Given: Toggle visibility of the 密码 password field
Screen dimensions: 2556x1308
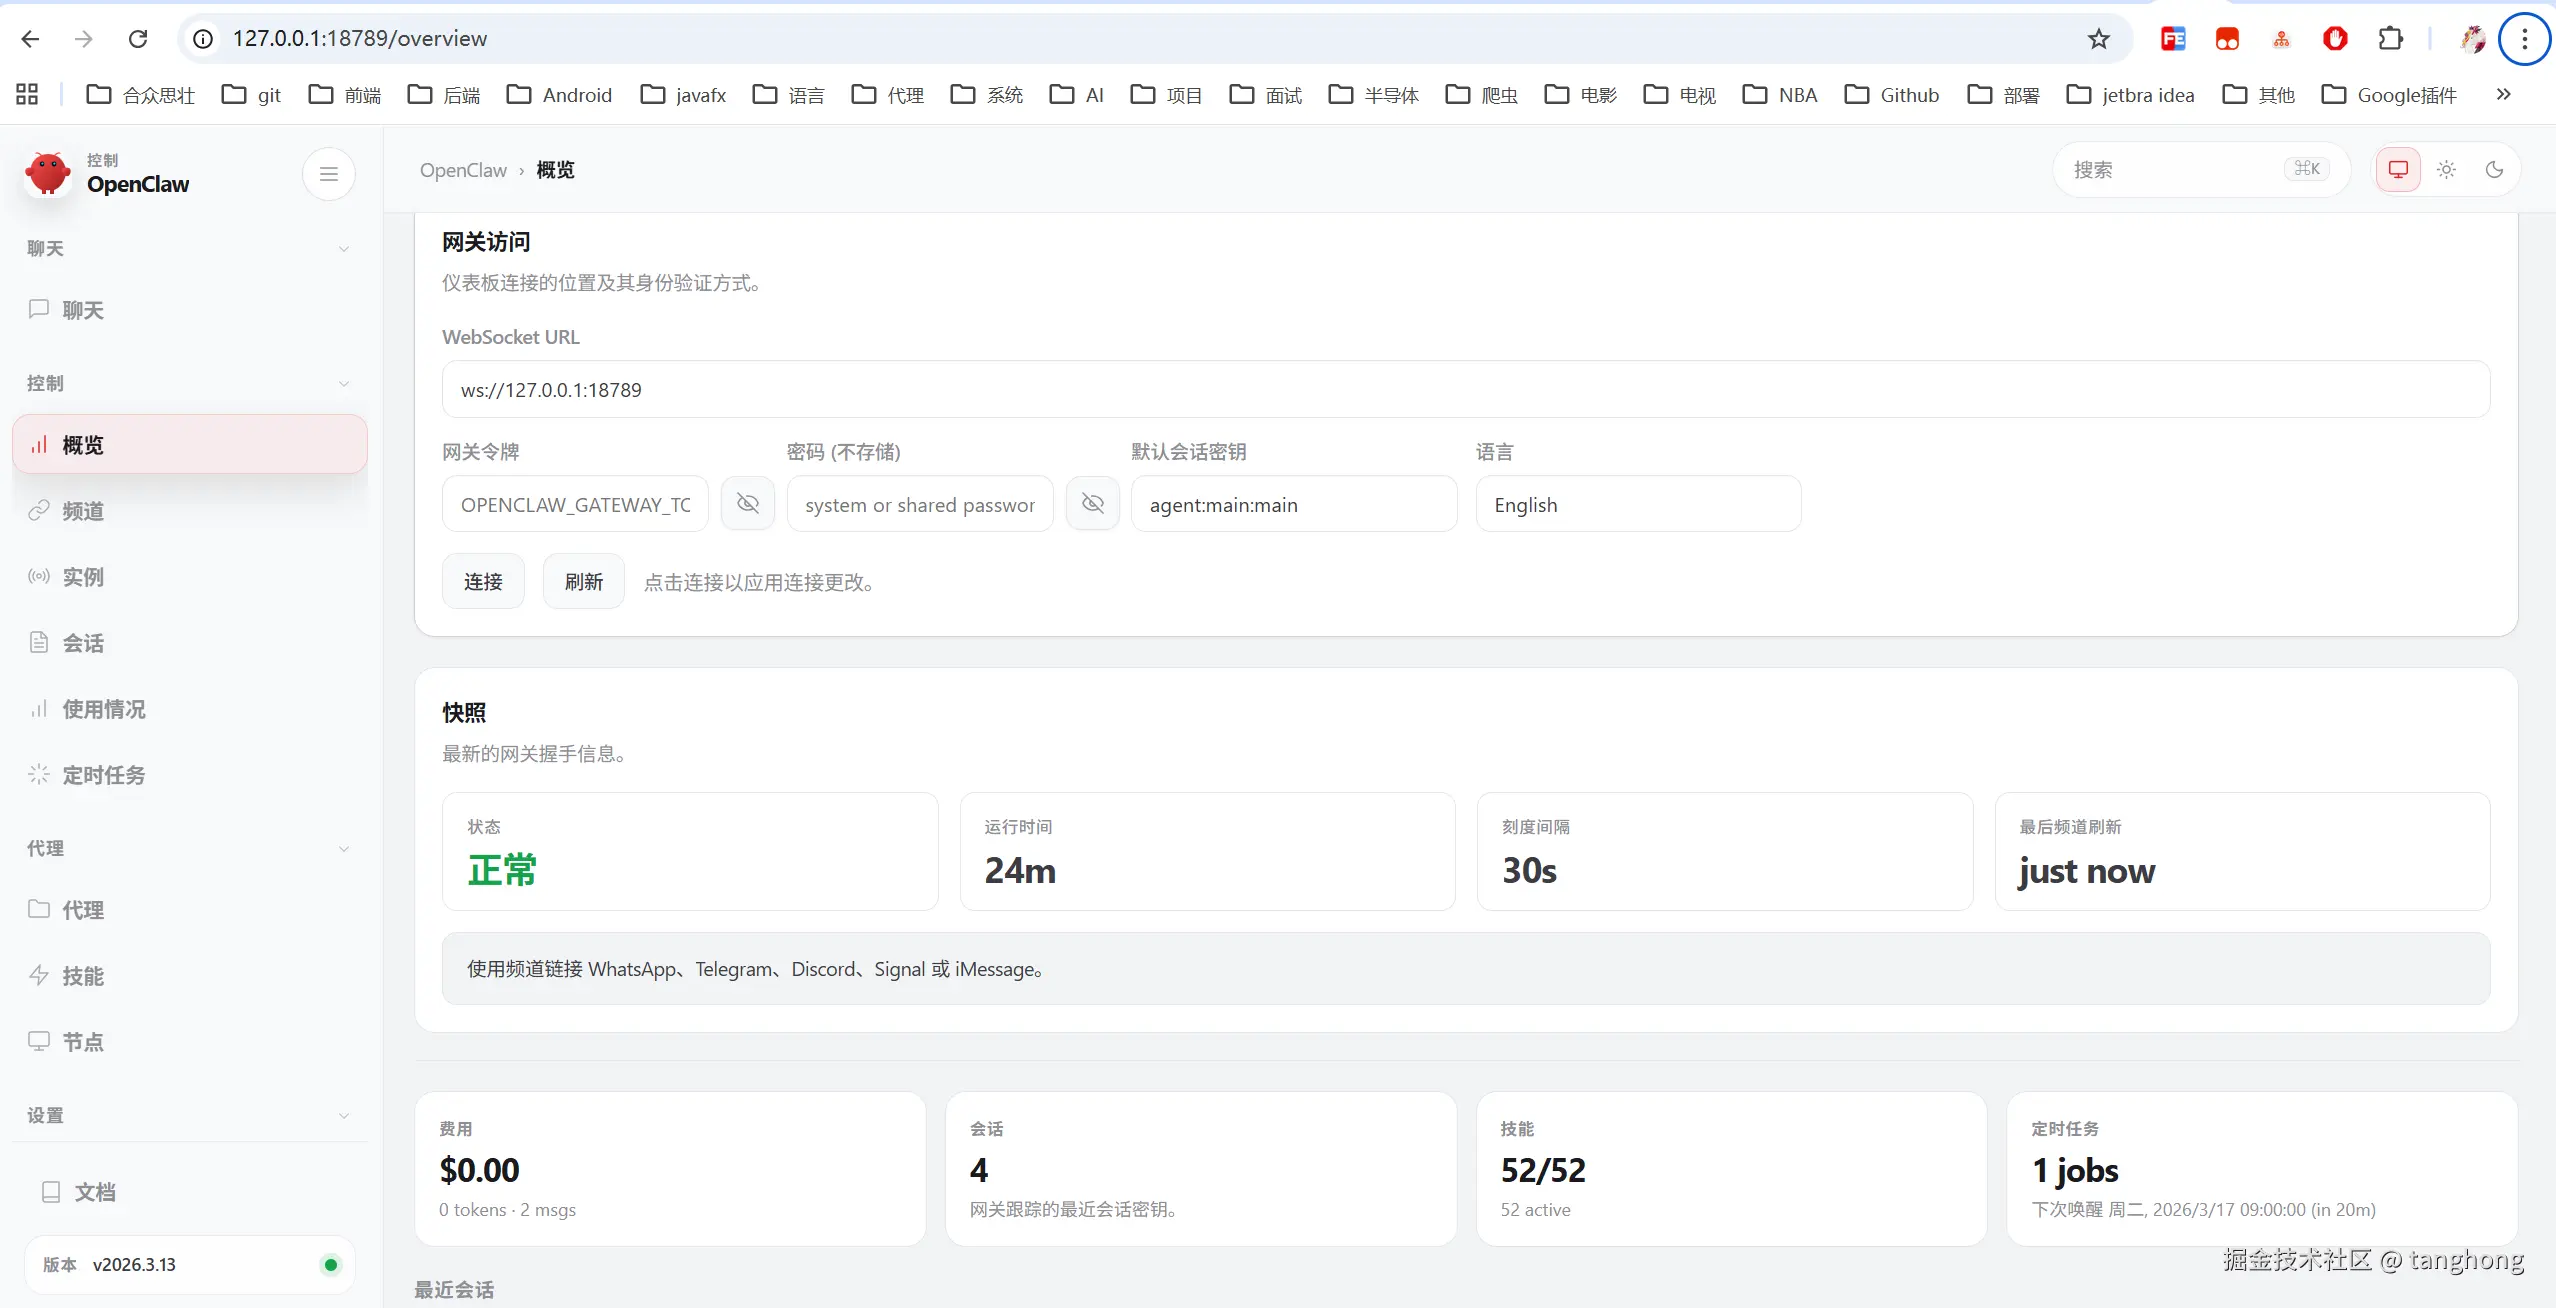Looking at the screenshot, I should (x=1092, y=504).
